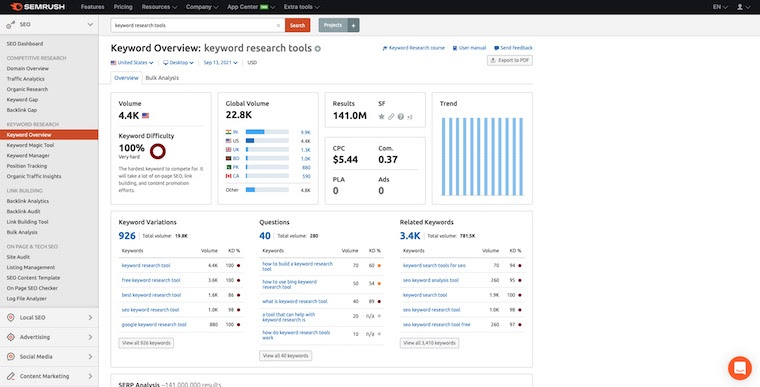This screenshot has width=760, height=387.
Task: Click View all 3,410 keywords button
Action: [429, 343]
